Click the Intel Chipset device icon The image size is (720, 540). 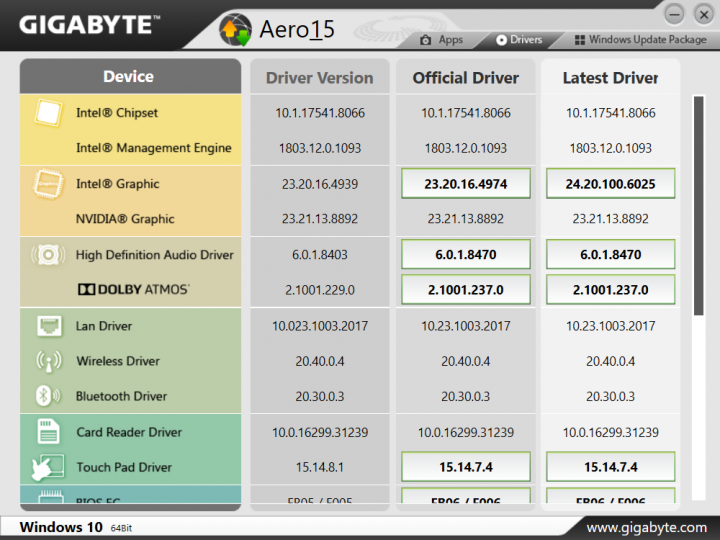coord(48,112)
